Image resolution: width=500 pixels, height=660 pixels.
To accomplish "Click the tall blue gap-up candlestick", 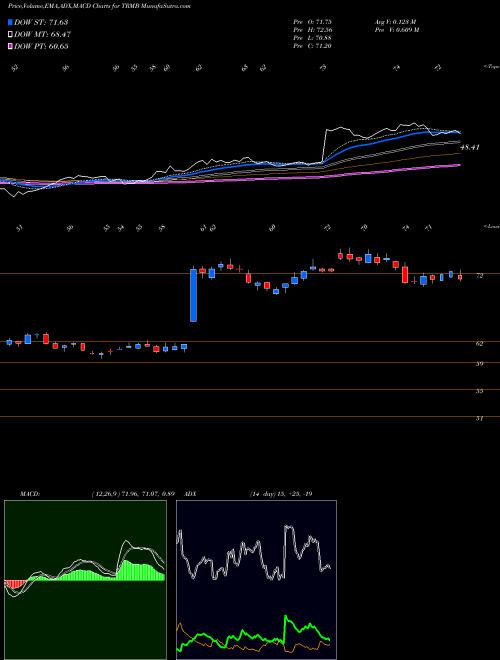I will pyautogui.click(x=193, y=295).
